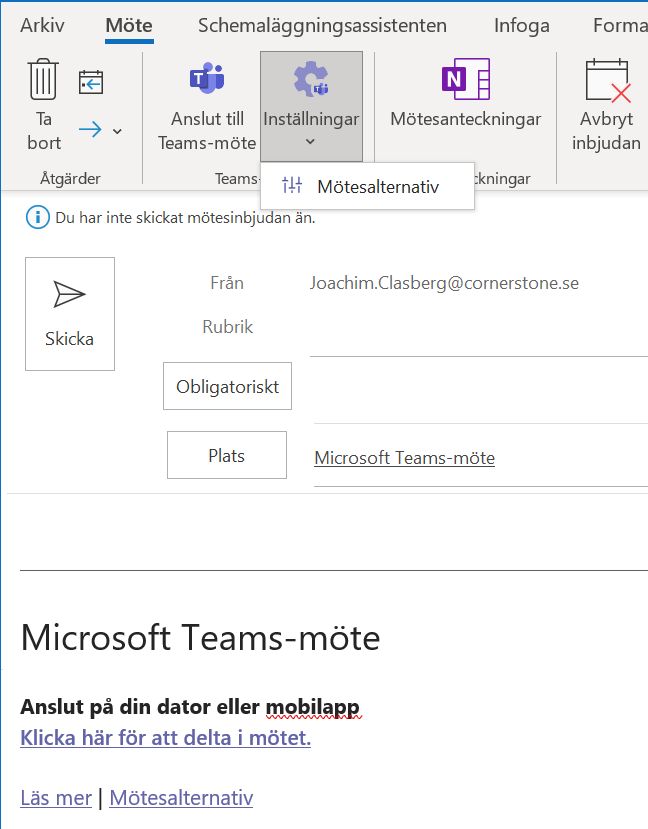Click the blue forward arrow icon
Viewport: 648px width, 829px height.
(x=90, y=130)
